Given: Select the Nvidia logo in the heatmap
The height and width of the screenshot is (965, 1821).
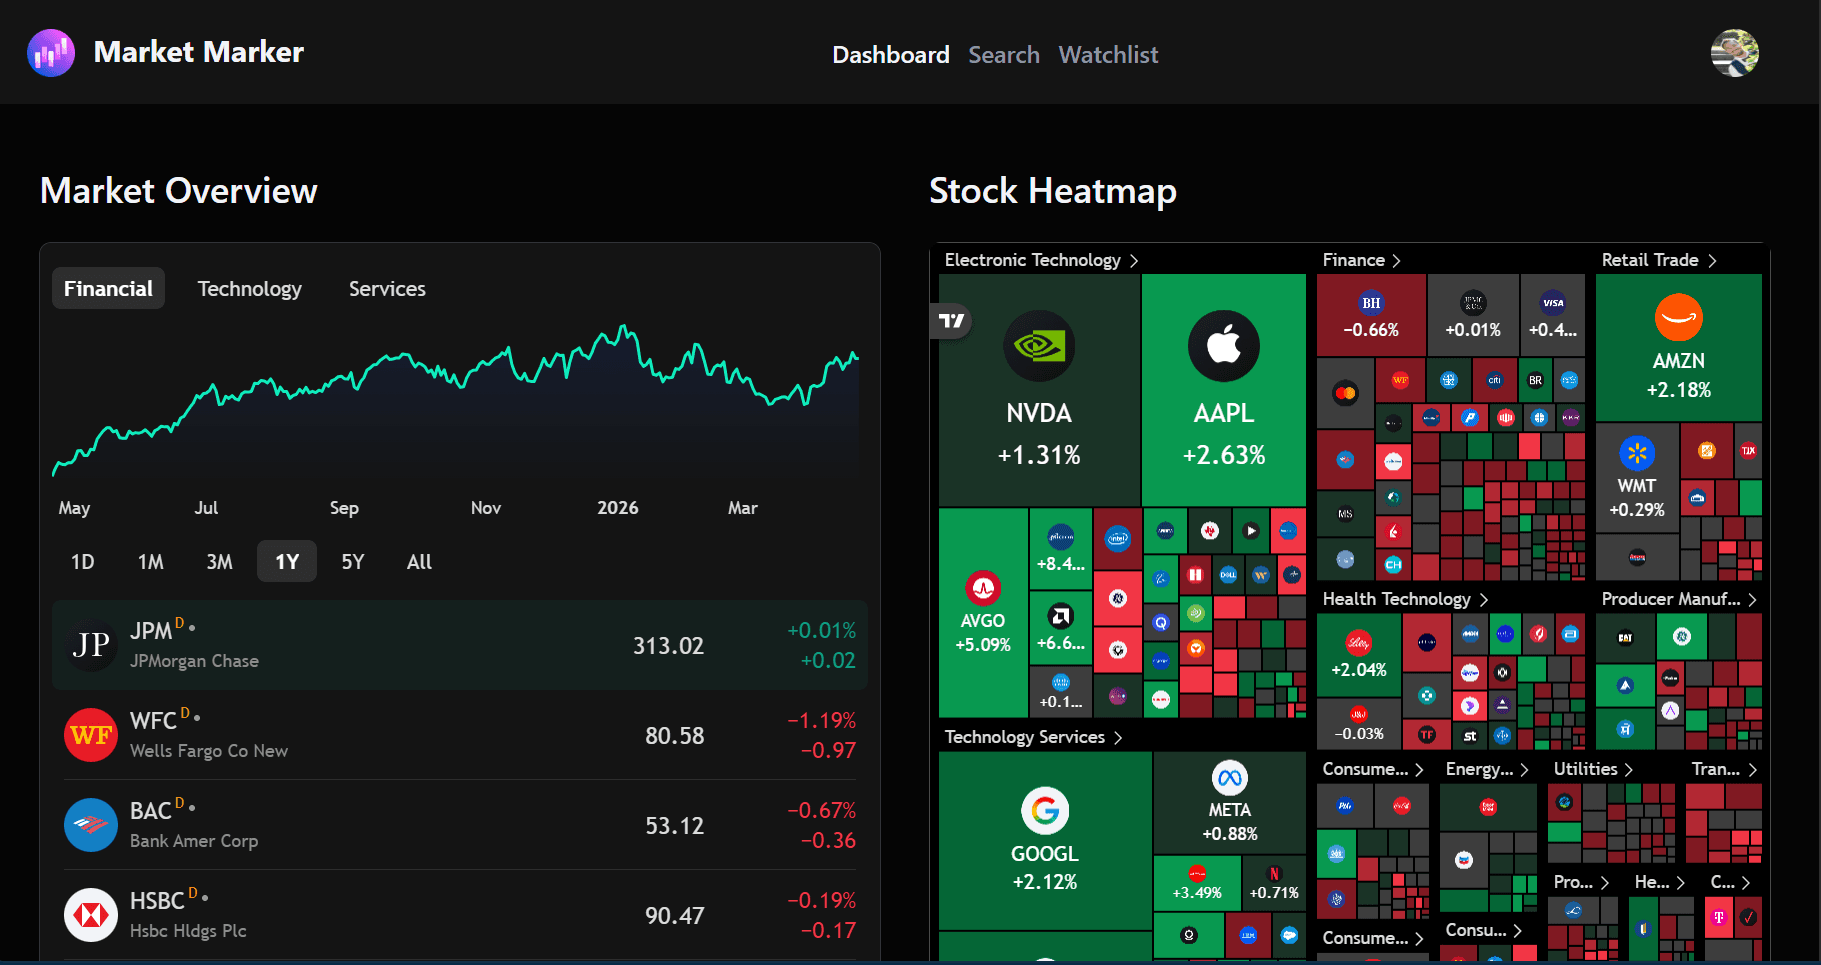Looking at the screenshot, I should [x=1039, y=346].
